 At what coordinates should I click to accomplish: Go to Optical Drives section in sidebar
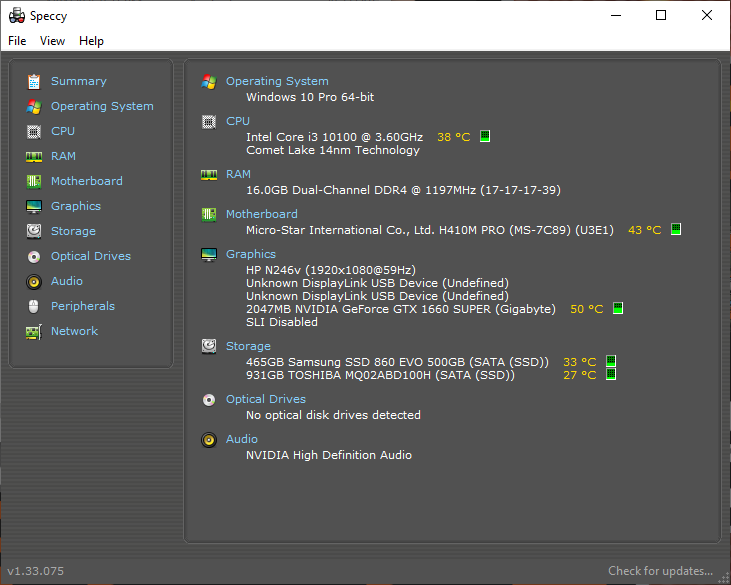pyautogui.click(x=91, y=256)
